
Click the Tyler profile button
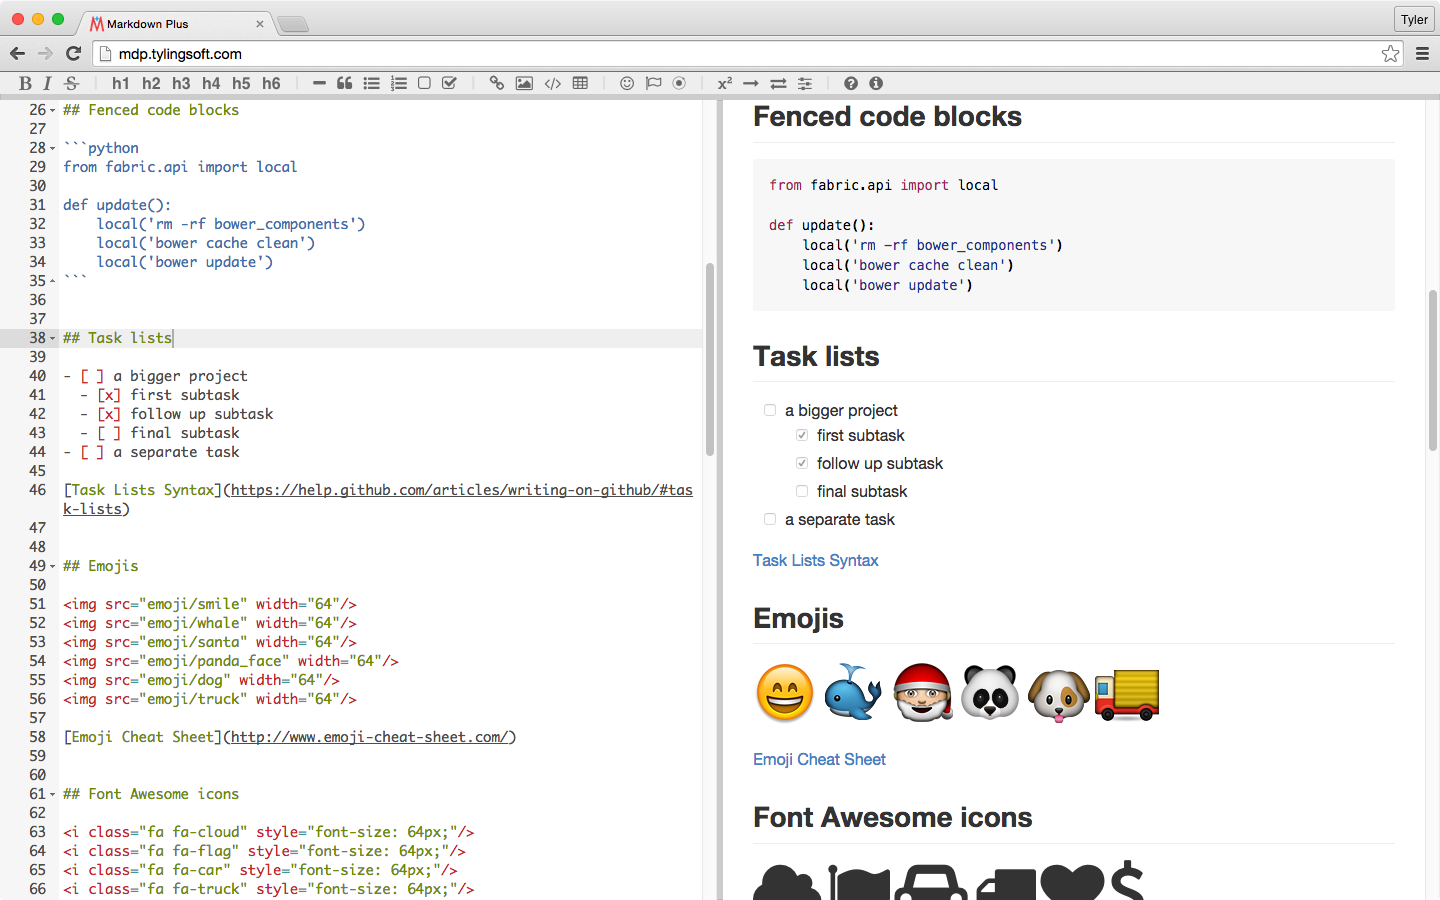click(1414, 19)
